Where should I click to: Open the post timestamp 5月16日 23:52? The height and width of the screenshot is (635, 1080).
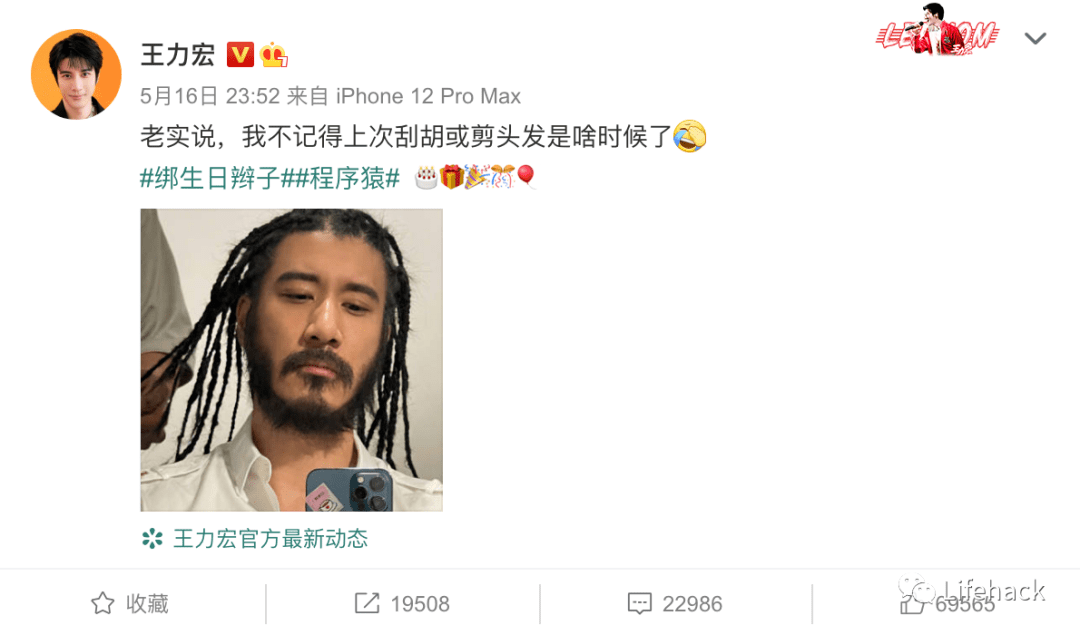(209, 96)
